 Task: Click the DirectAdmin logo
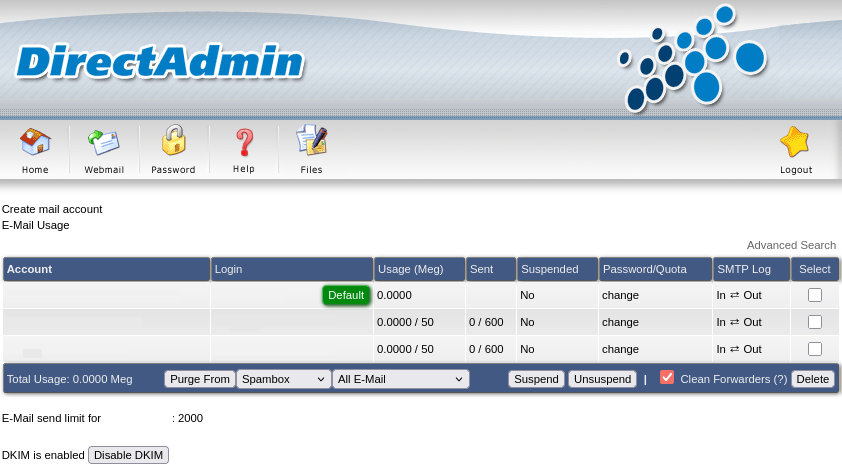pos(160,62)
